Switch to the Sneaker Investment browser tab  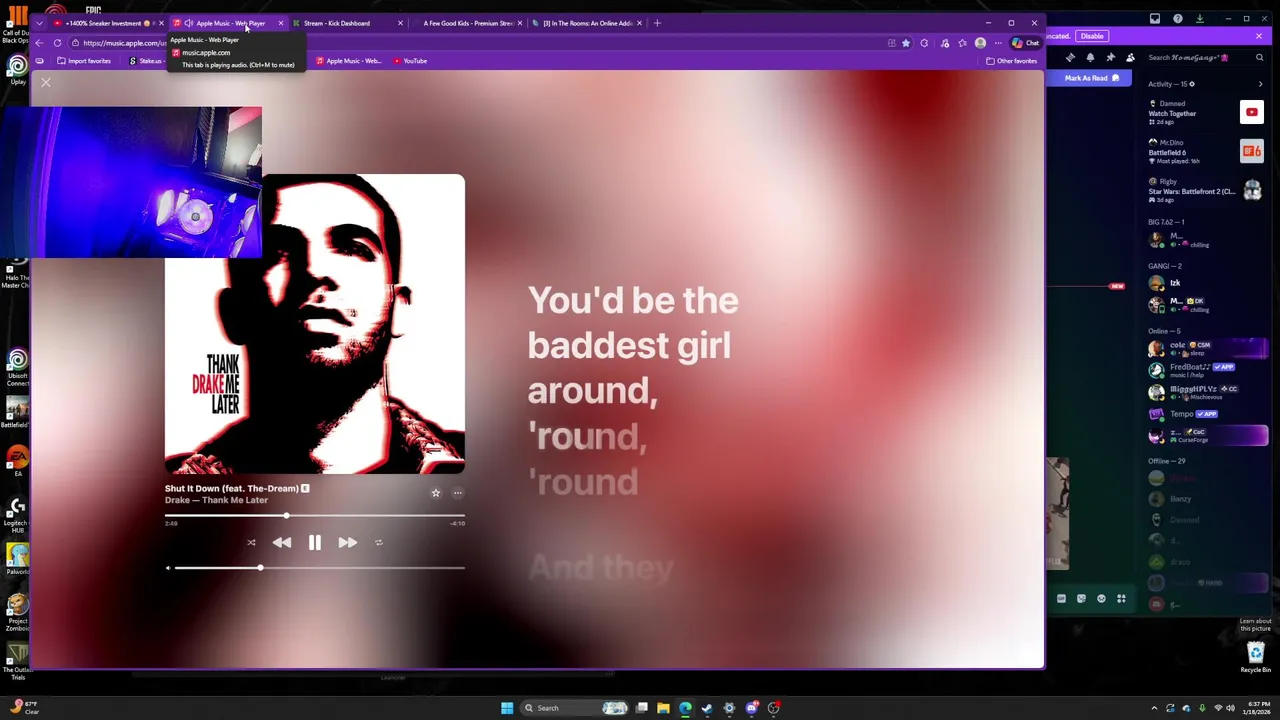point(110,23)
